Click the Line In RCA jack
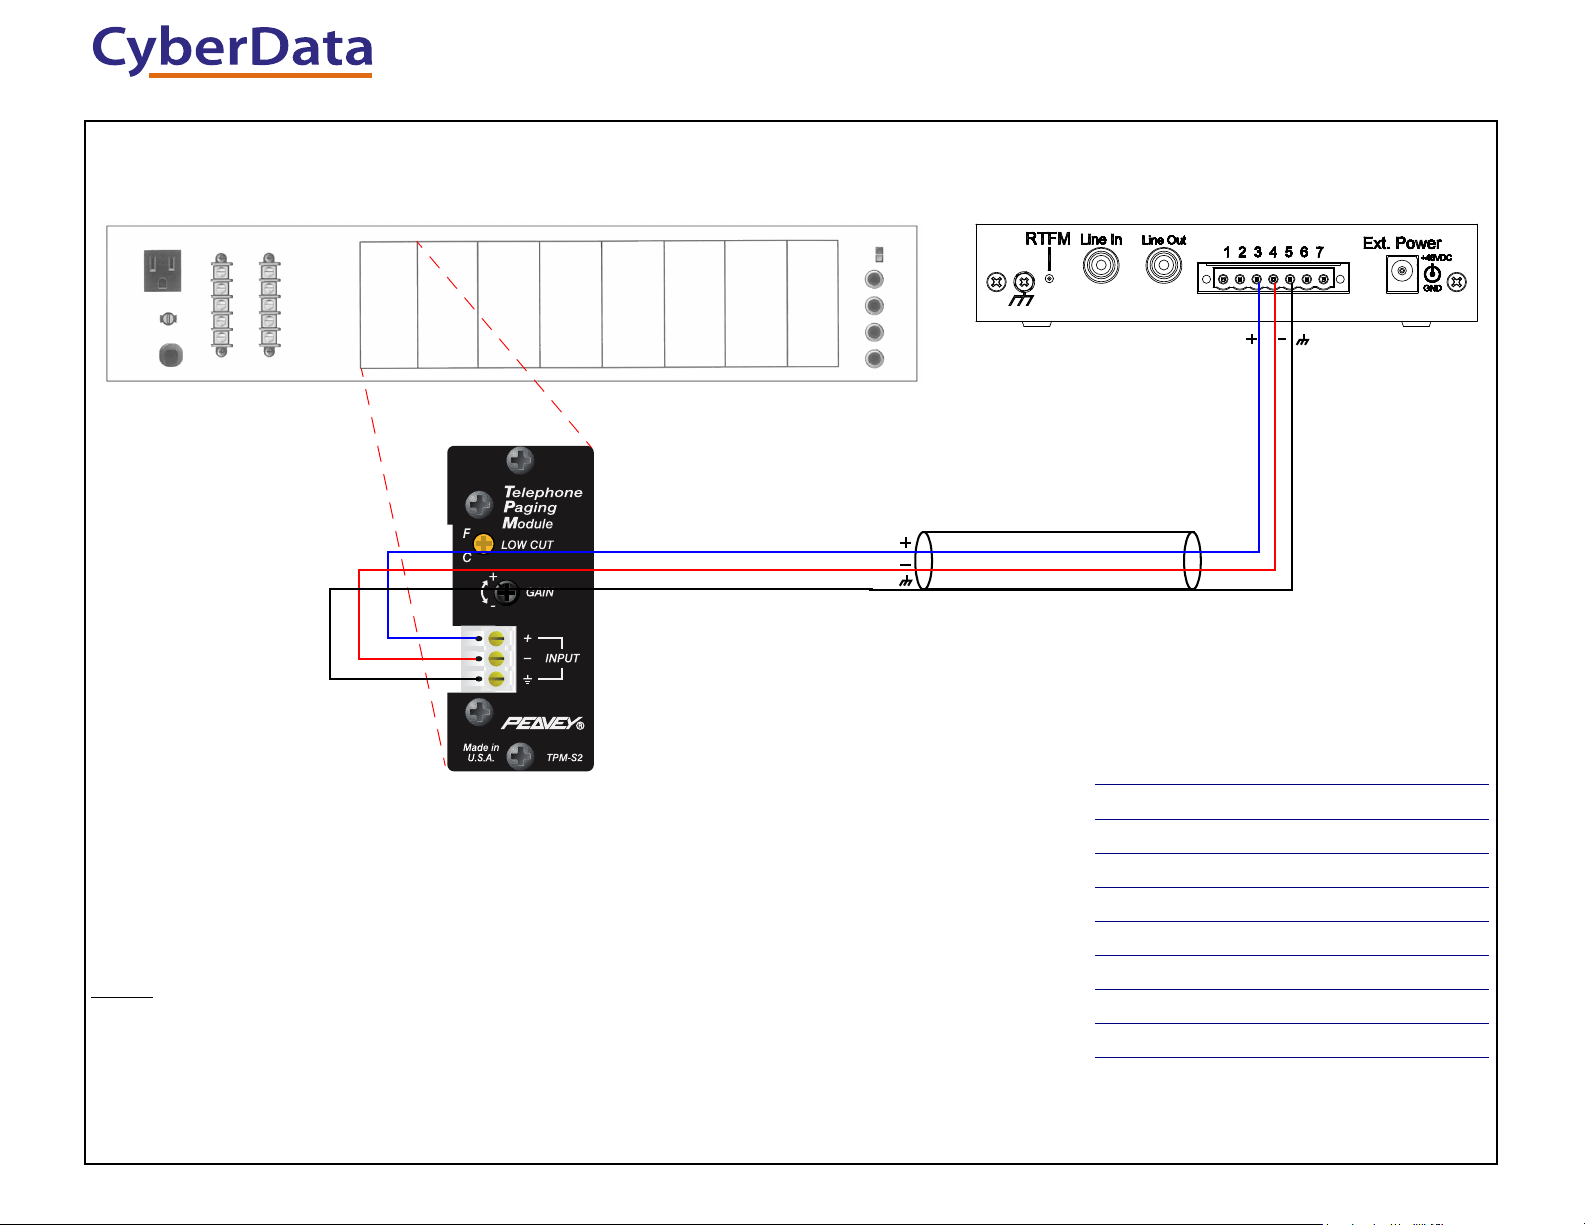Viewport: 1585px width, 1225px height. (x=1101, y=266)
